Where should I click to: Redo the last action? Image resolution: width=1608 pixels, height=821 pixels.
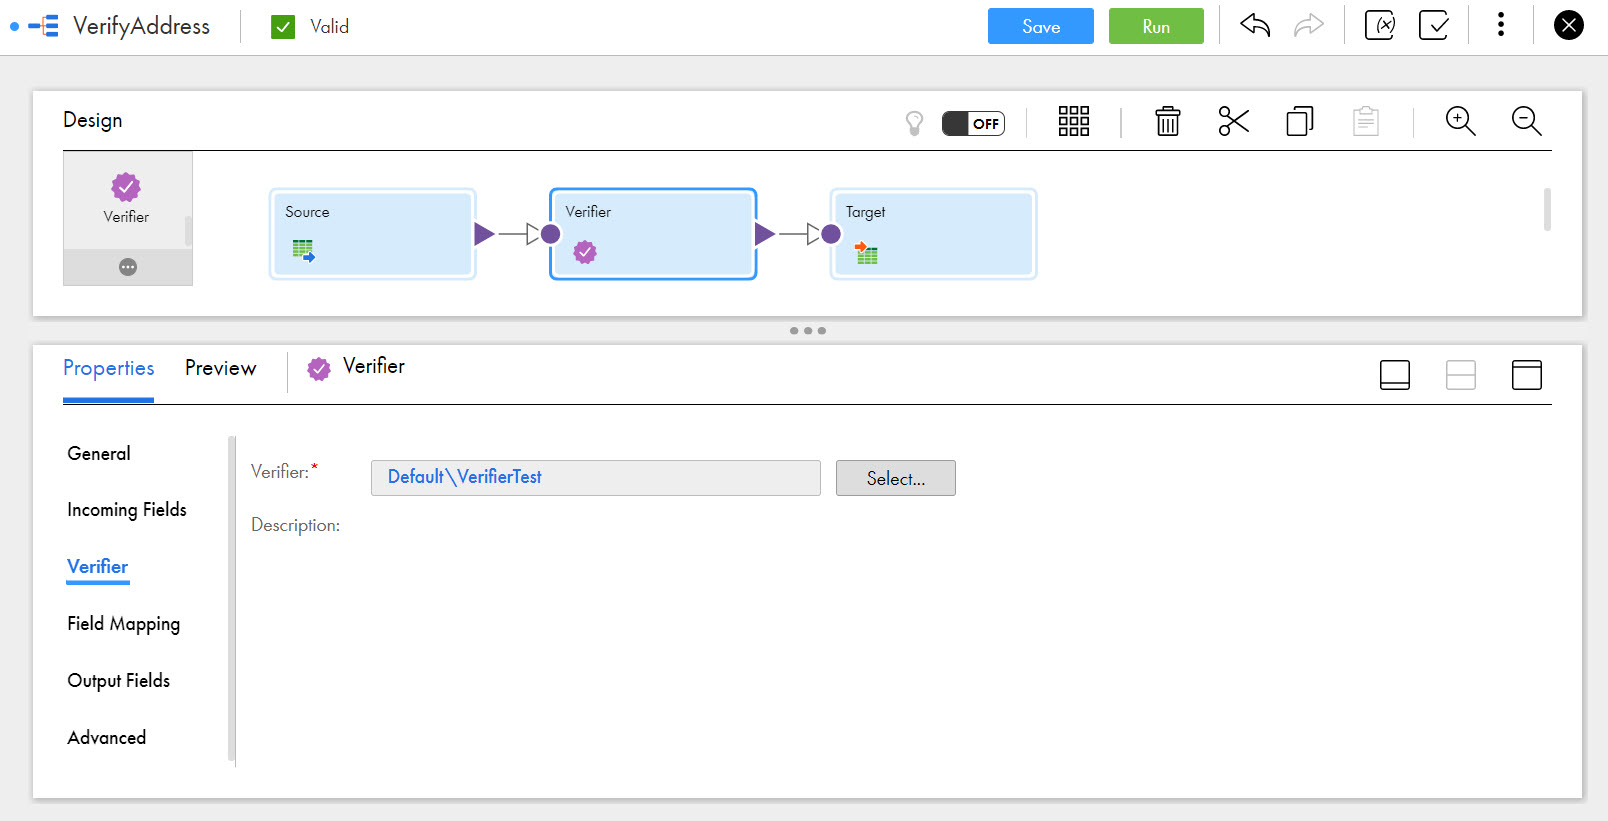click(1308, 25)
